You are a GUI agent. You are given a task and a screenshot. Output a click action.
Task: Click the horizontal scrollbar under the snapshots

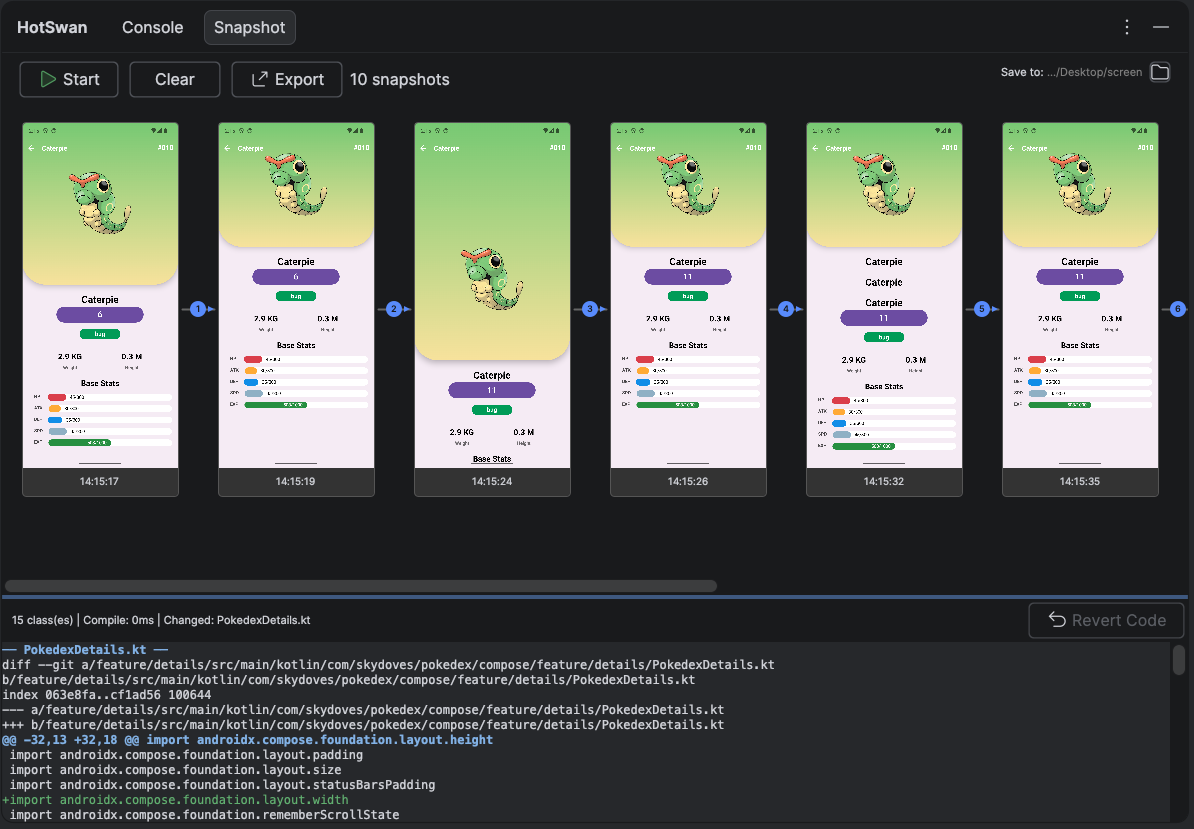pyautogui.click(x=361, y=586)
